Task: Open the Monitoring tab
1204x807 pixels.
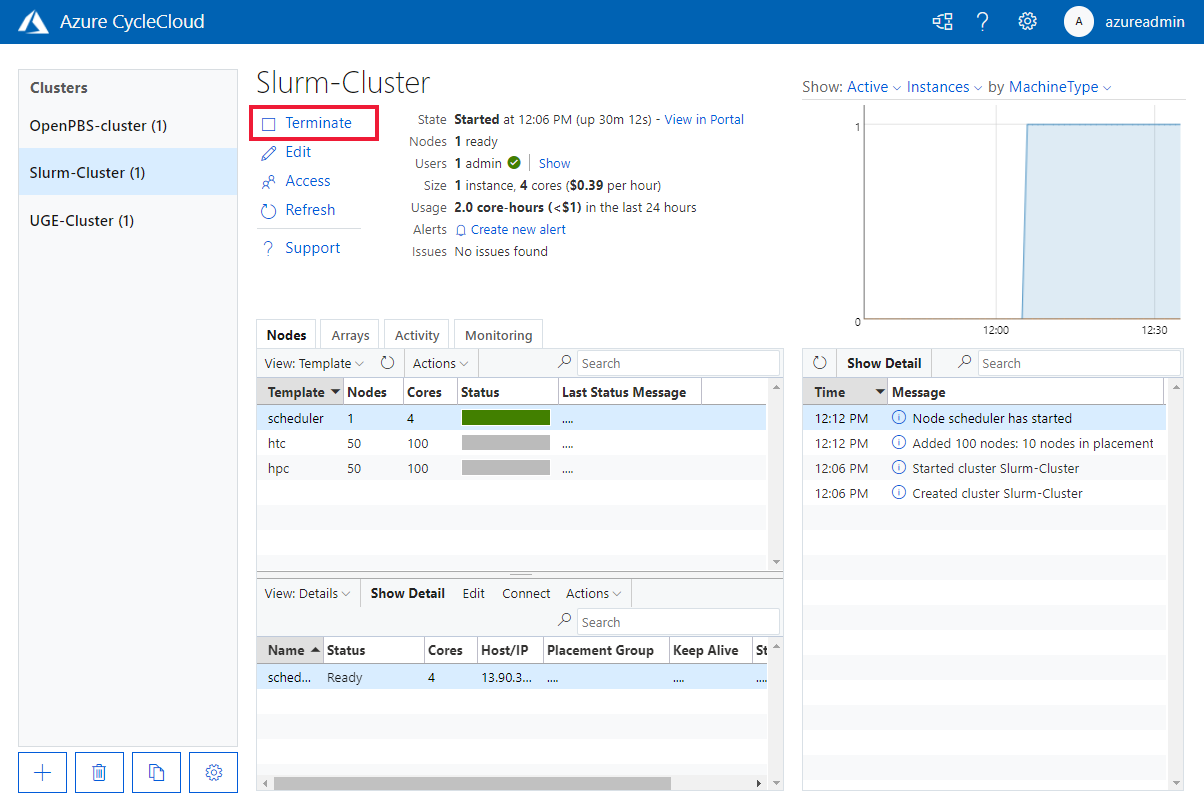Action: coord(498,334)
